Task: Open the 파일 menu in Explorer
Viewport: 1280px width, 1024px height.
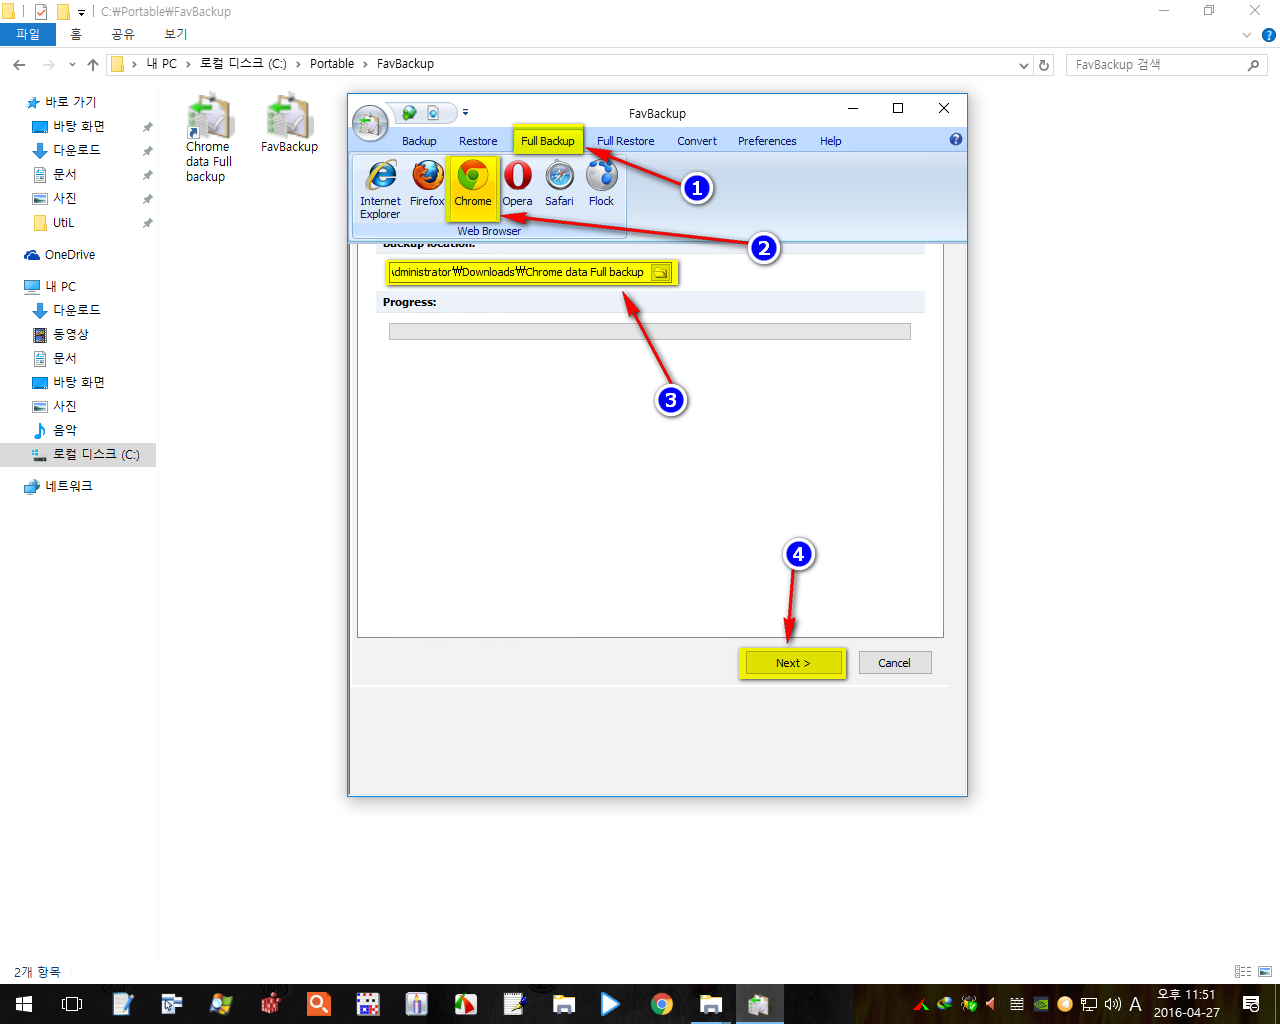Action: [x=28, y=34]
